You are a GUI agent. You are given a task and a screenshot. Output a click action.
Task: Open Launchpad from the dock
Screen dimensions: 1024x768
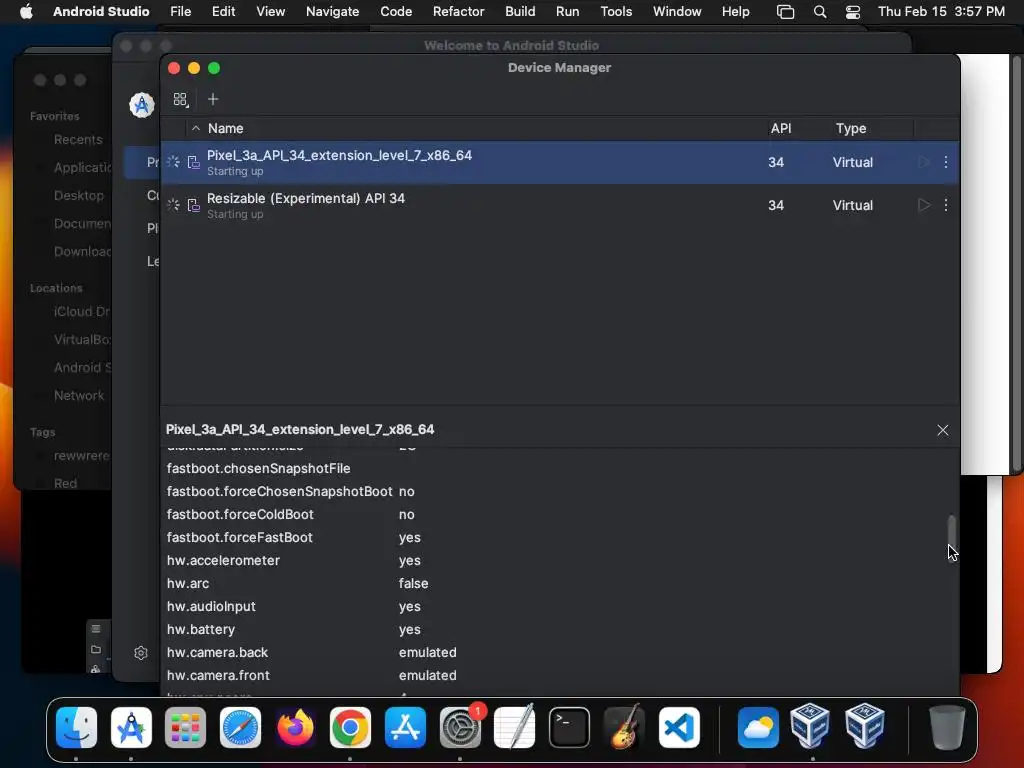[185, 728]
